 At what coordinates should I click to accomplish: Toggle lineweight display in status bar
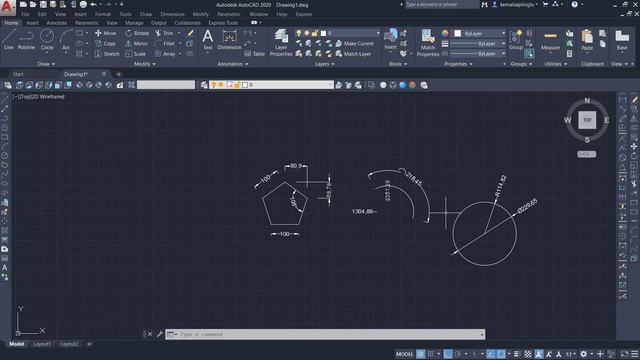(x=517, y=354)
